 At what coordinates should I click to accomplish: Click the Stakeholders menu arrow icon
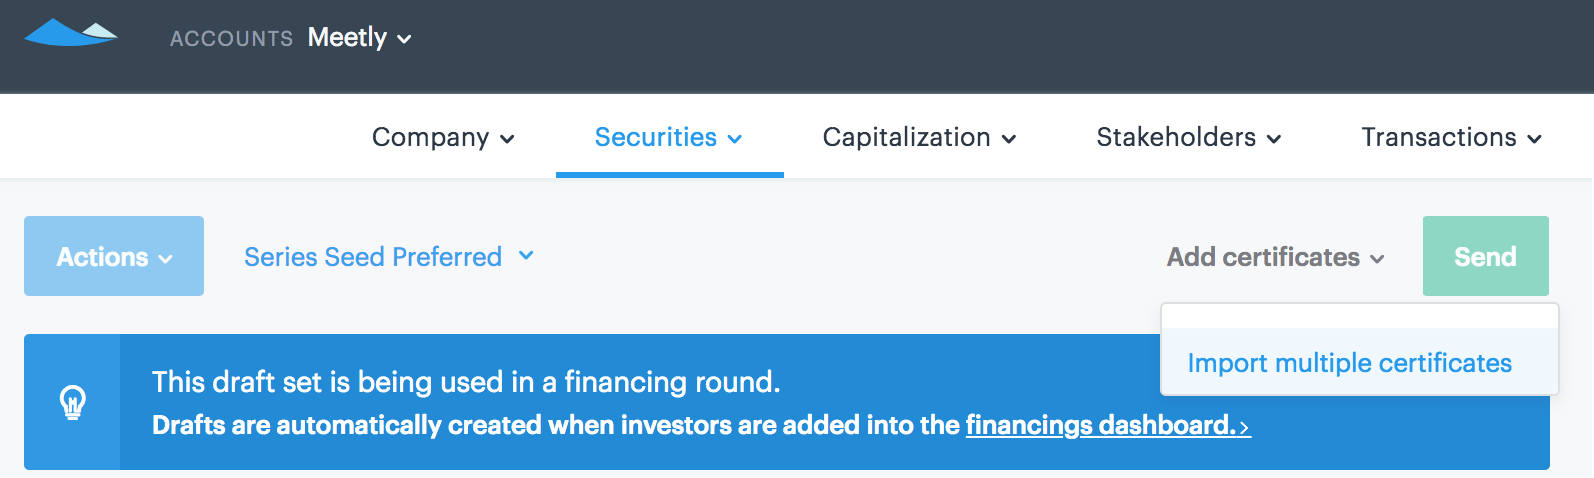point(1274,139)
